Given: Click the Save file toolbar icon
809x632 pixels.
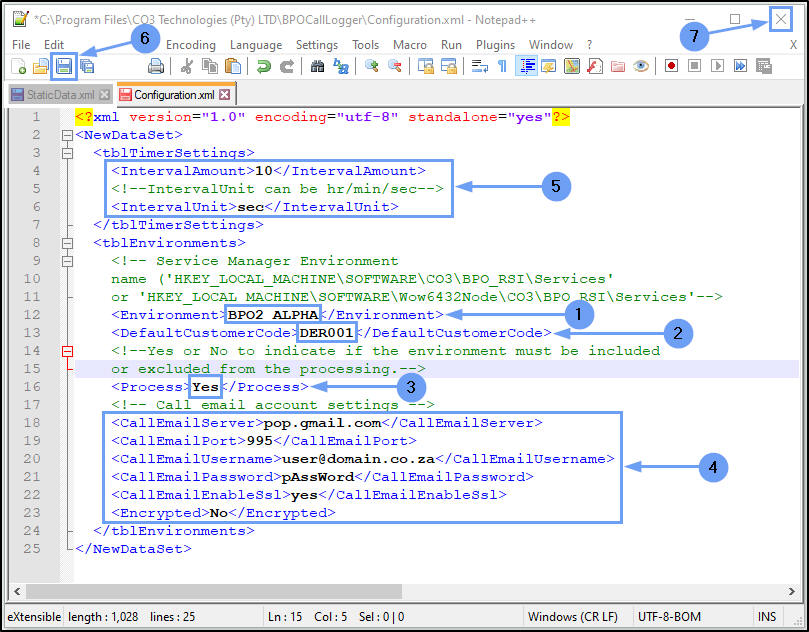Looking at the screenshot, I should tap(64, 66).
